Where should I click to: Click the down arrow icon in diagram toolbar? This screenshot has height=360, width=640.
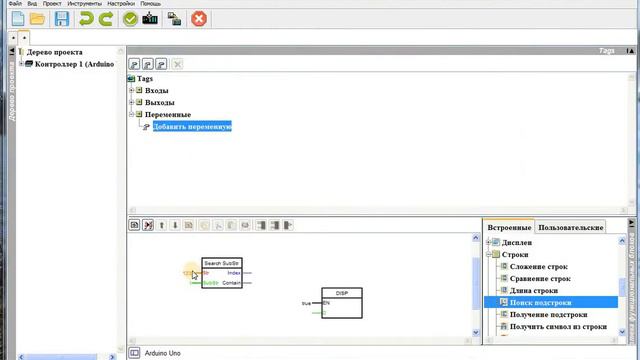tap(175, 225)
